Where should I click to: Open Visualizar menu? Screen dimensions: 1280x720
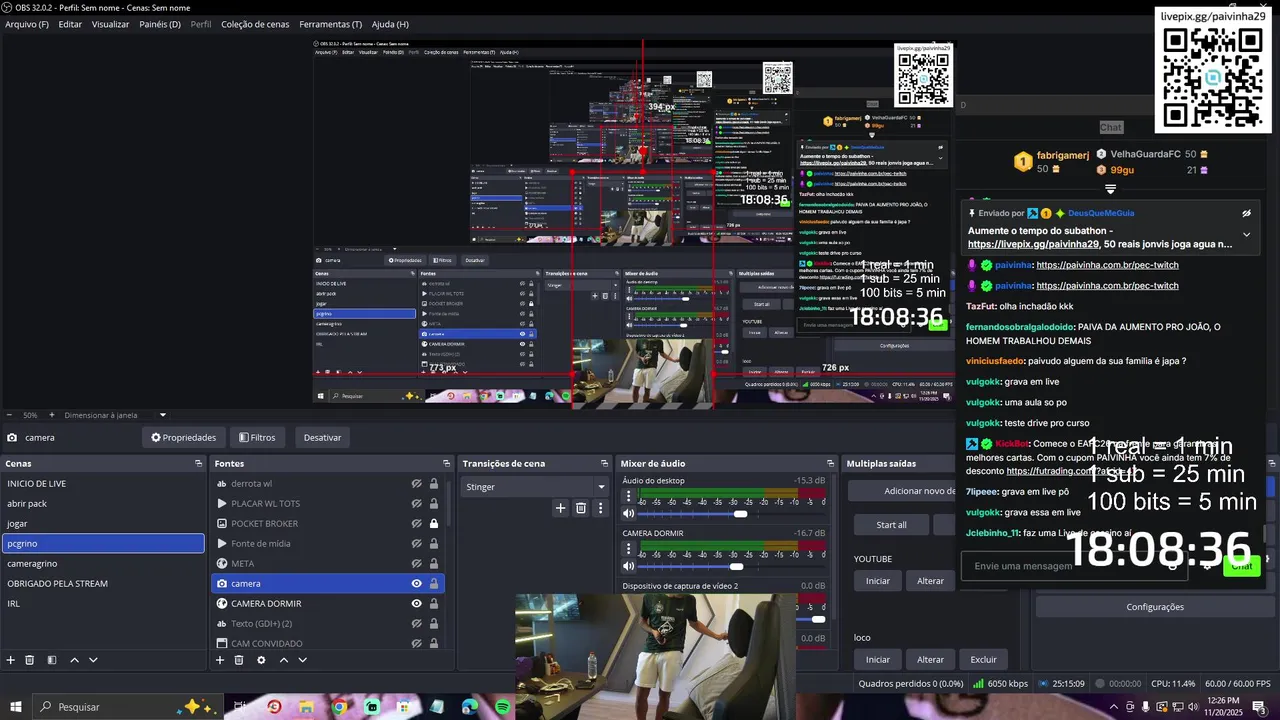coord(110,24)
